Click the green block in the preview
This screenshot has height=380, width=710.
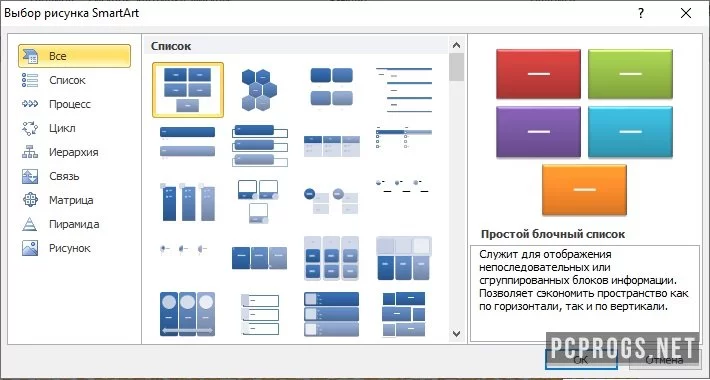pyautogui.click(x=630, y=74)
